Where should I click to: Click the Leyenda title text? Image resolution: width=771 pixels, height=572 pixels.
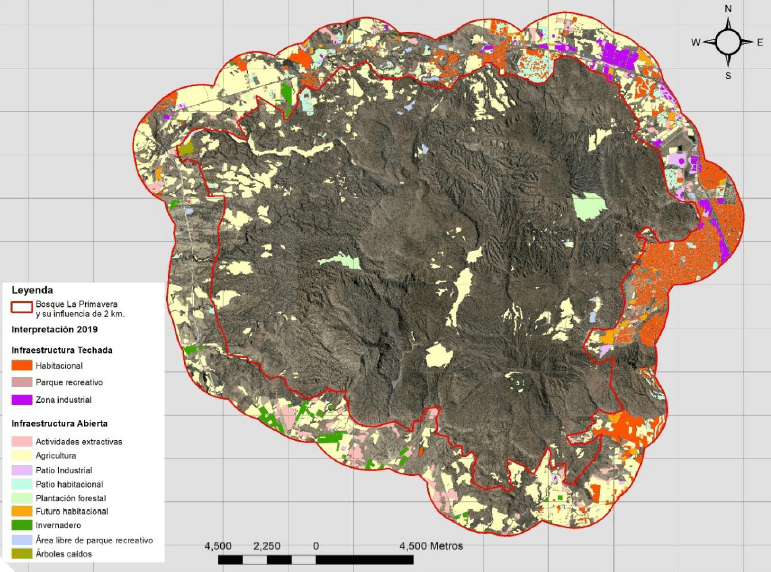coord(32,289)
